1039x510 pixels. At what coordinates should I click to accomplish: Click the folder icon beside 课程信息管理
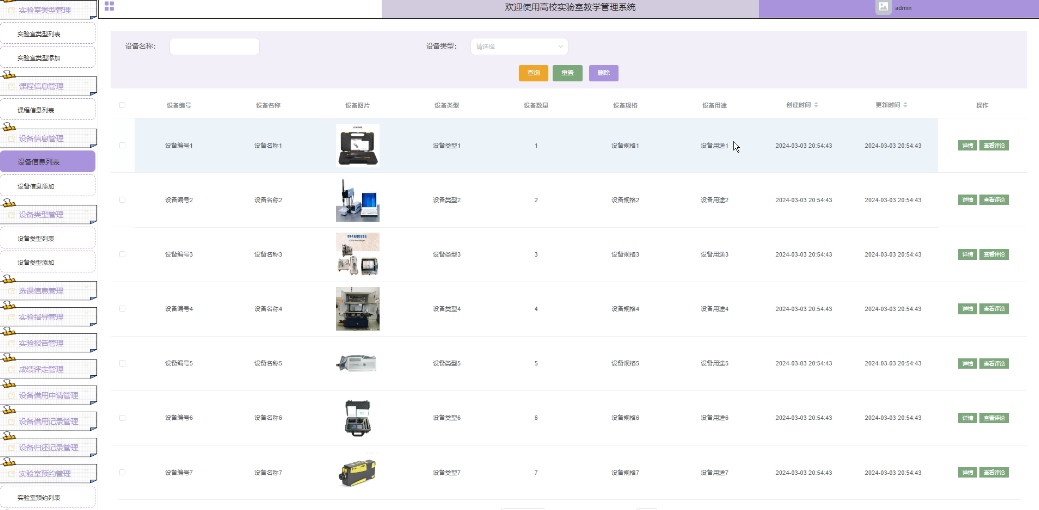(11, 86)
